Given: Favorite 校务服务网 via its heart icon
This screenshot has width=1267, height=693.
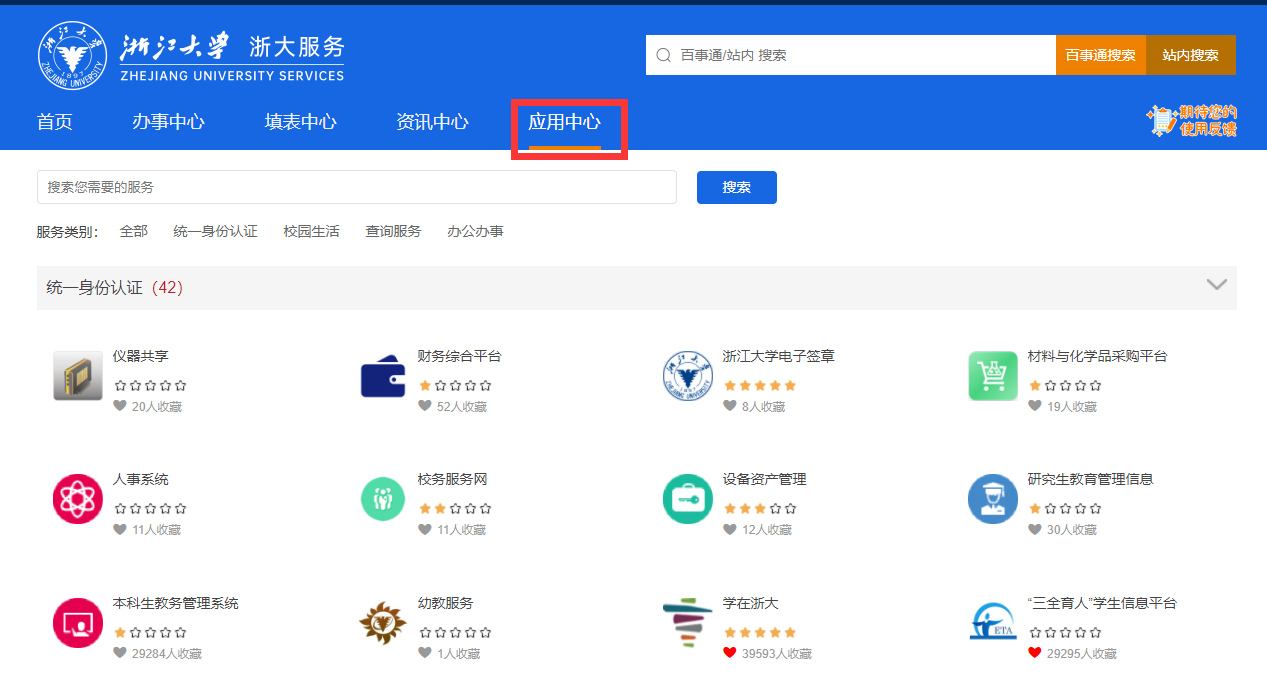Looking at the screenshot, I should coord(425,530).
